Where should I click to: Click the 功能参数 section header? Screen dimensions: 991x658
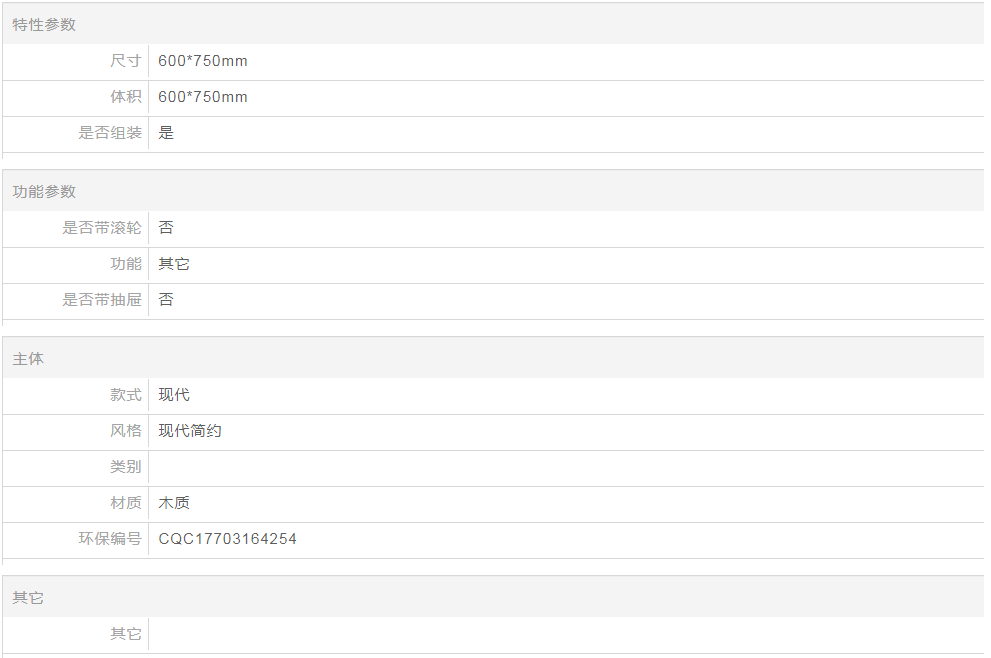tap(44, 192)
